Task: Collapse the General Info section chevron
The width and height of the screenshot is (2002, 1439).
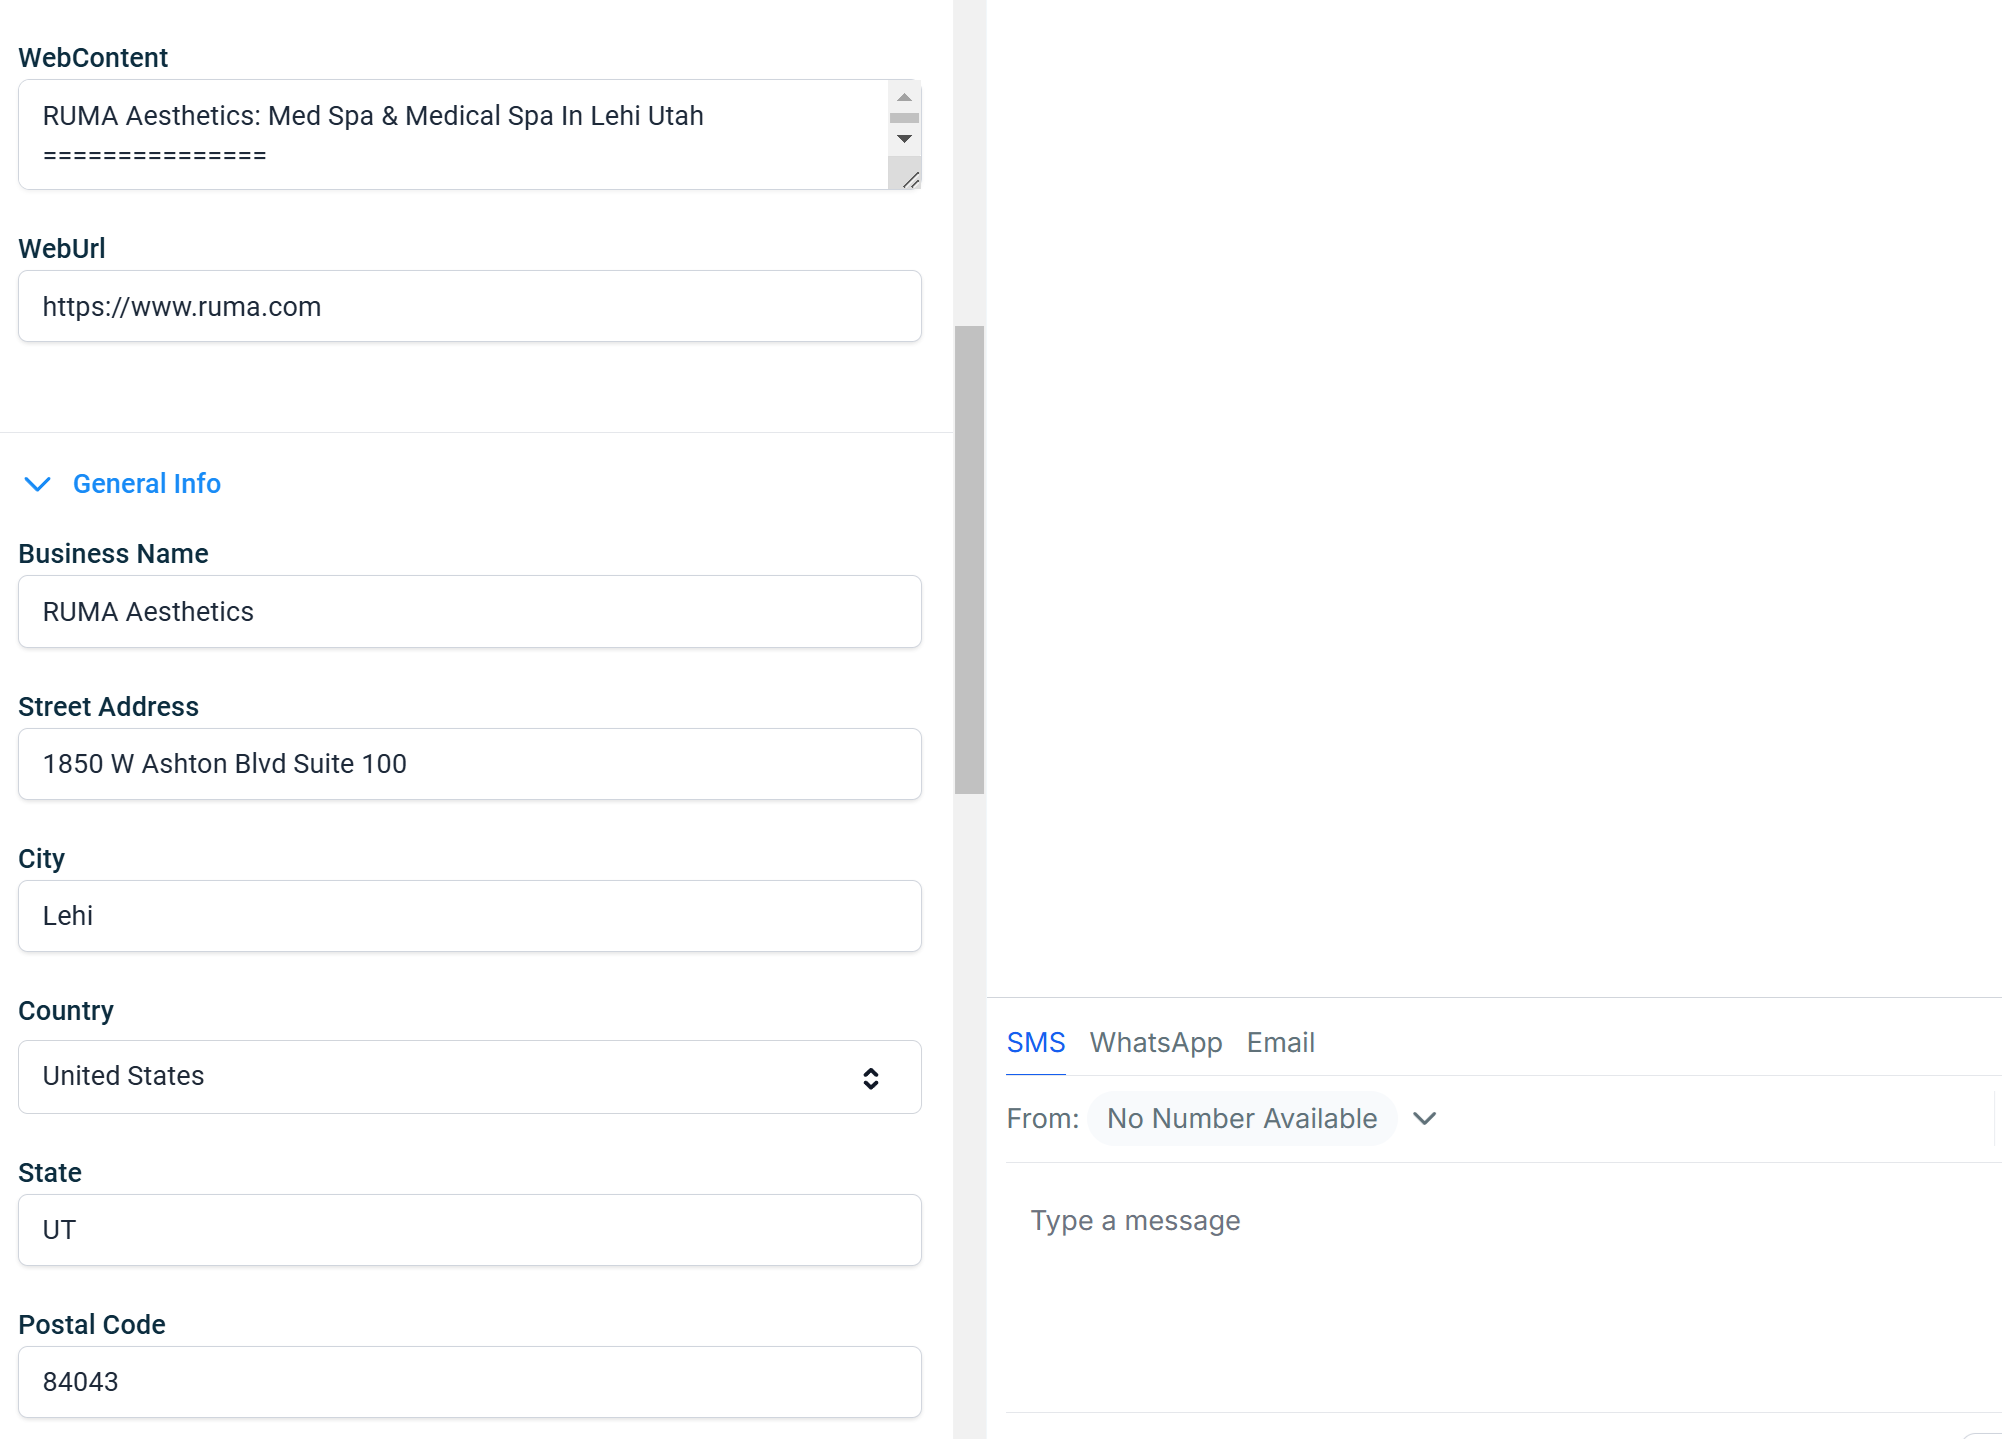Action: [x=38, y=484]
